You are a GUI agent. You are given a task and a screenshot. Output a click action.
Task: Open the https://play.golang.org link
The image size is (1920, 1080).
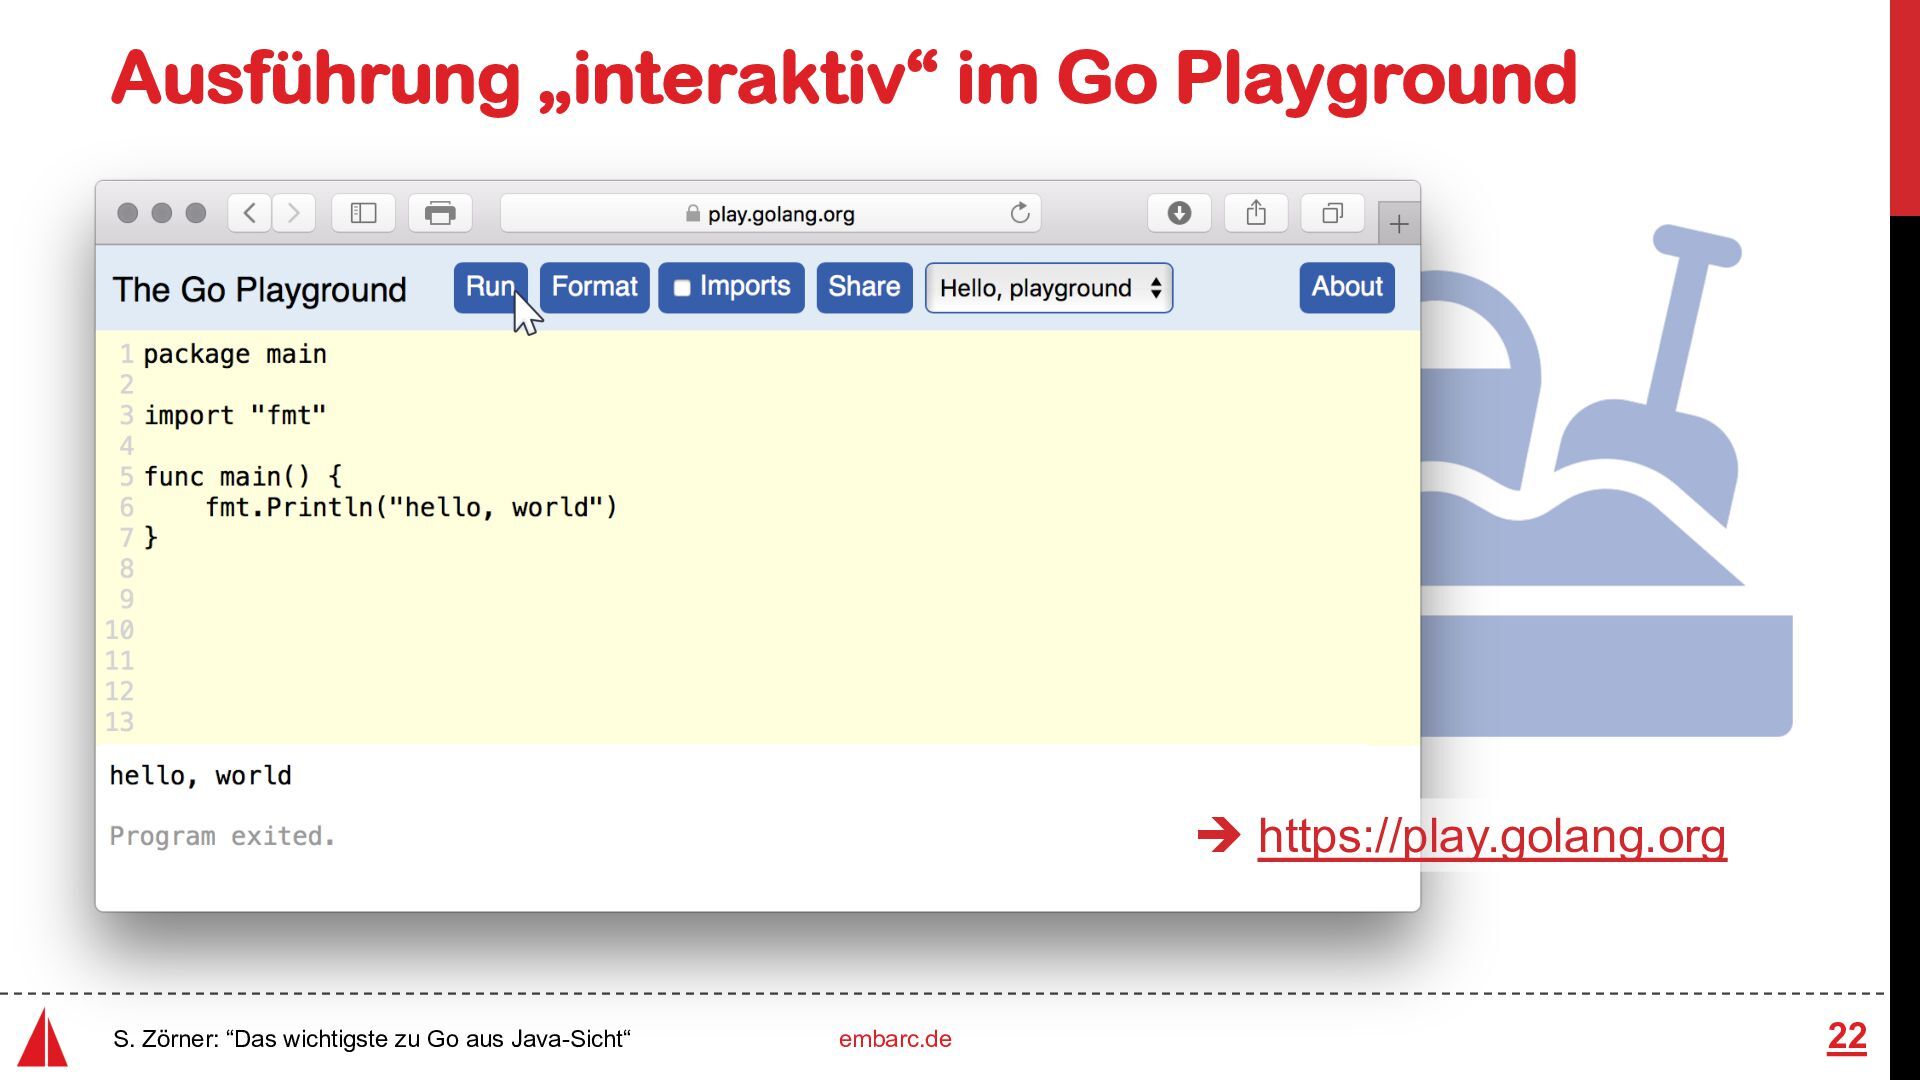1492,836
